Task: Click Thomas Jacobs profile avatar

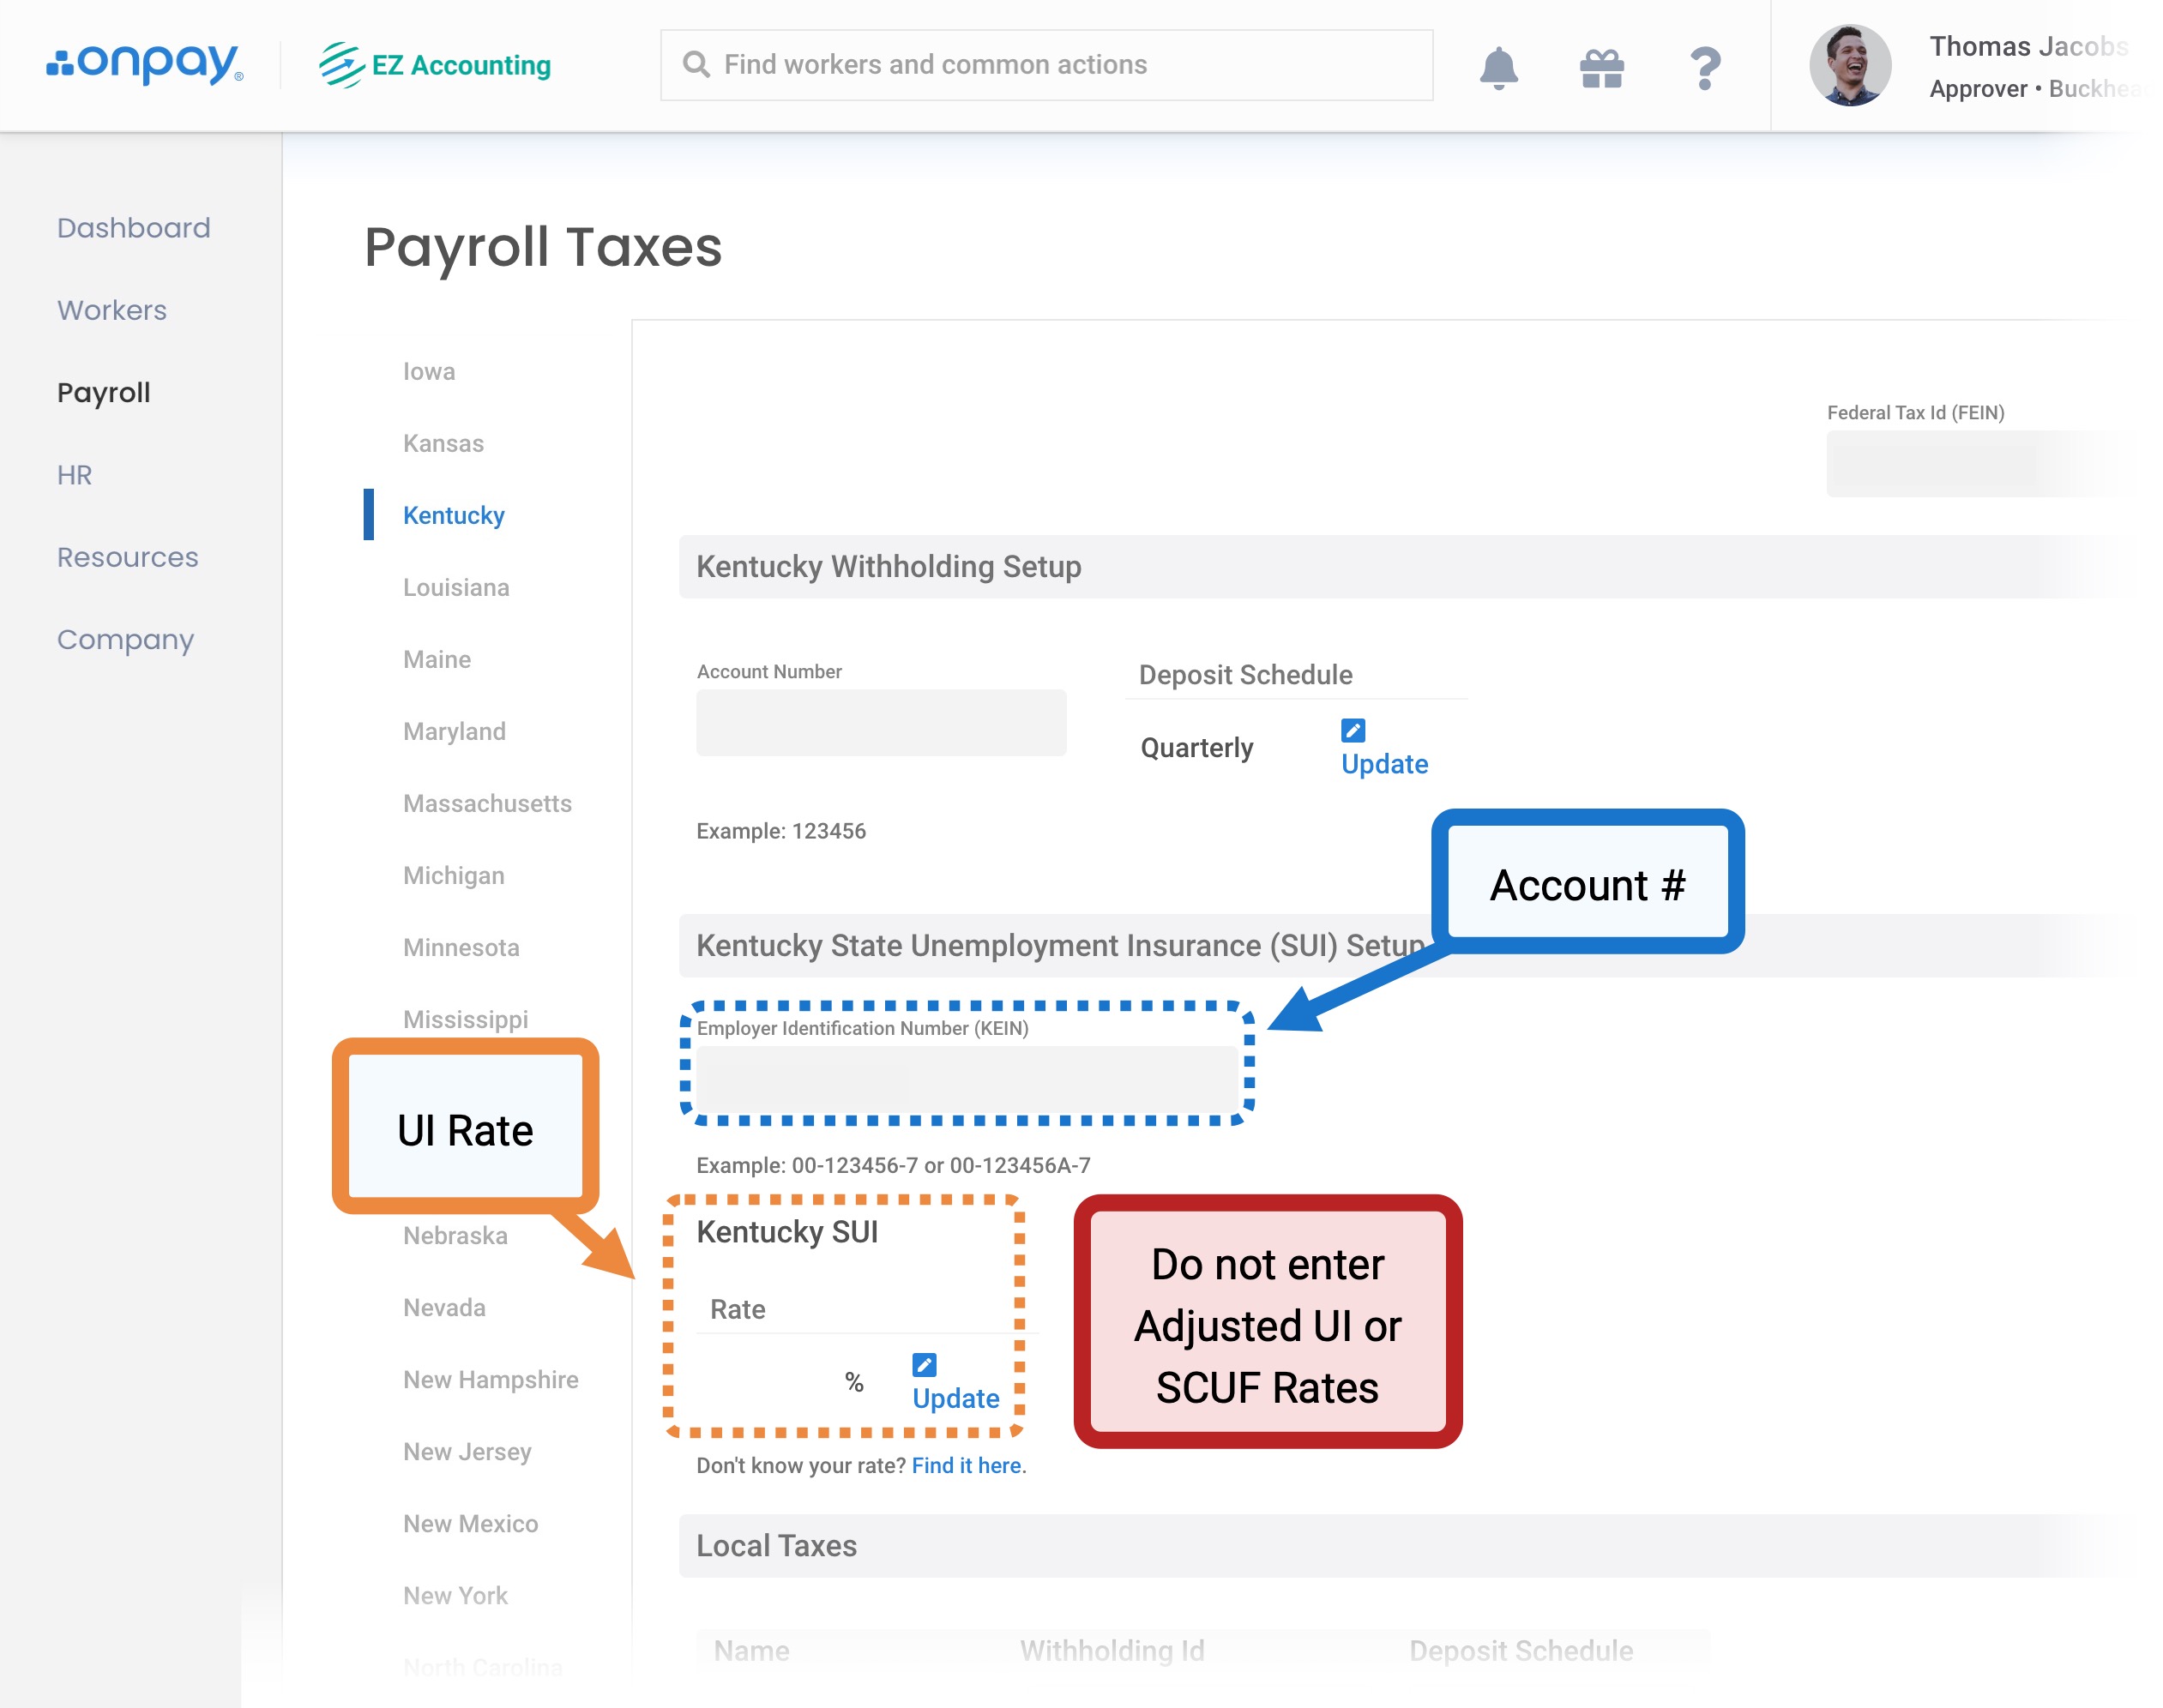Action: pyautogui.click(x=1849, y=66)
